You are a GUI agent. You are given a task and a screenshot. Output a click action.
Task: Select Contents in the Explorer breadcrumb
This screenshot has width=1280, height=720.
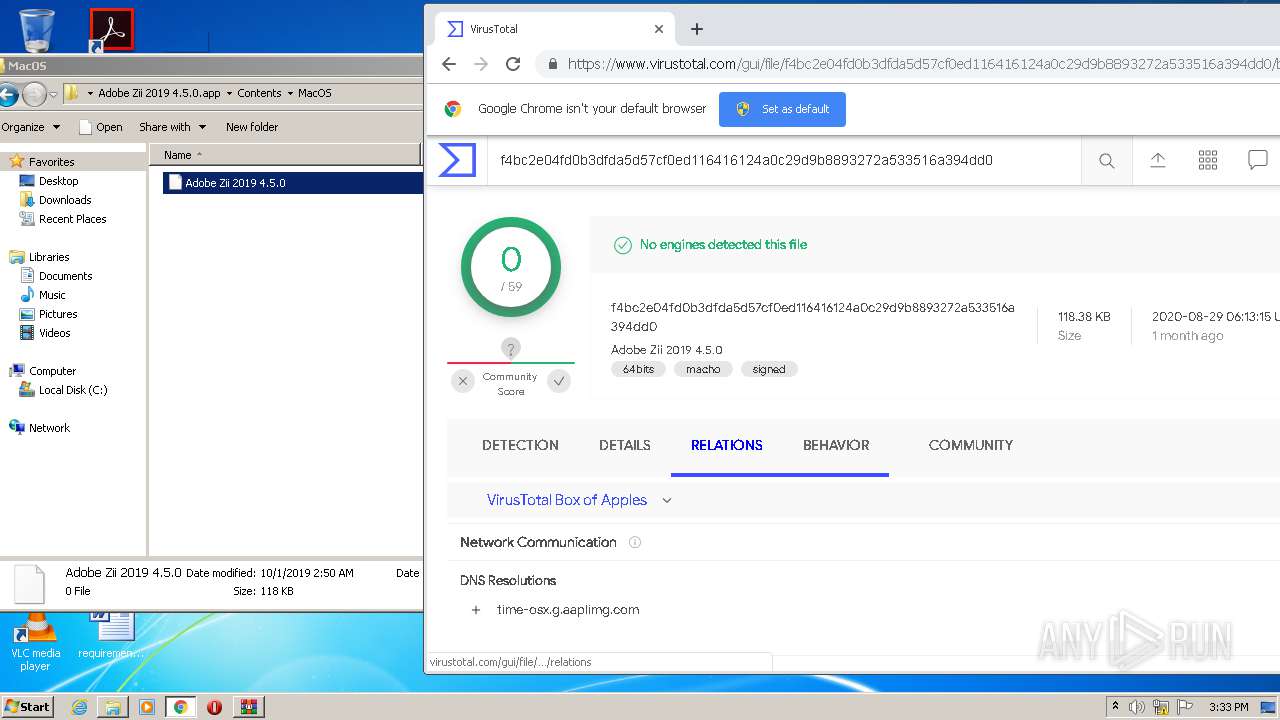(259, 93)
